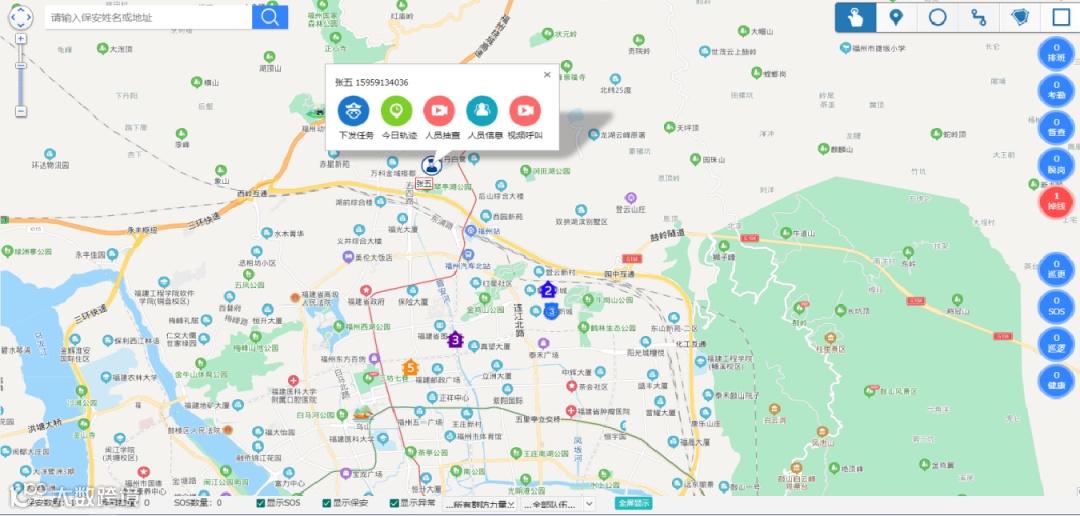Open the 巡逻 patrol bubble
This screenshot has width=1080, height=516.
[x=1056, y=344]
